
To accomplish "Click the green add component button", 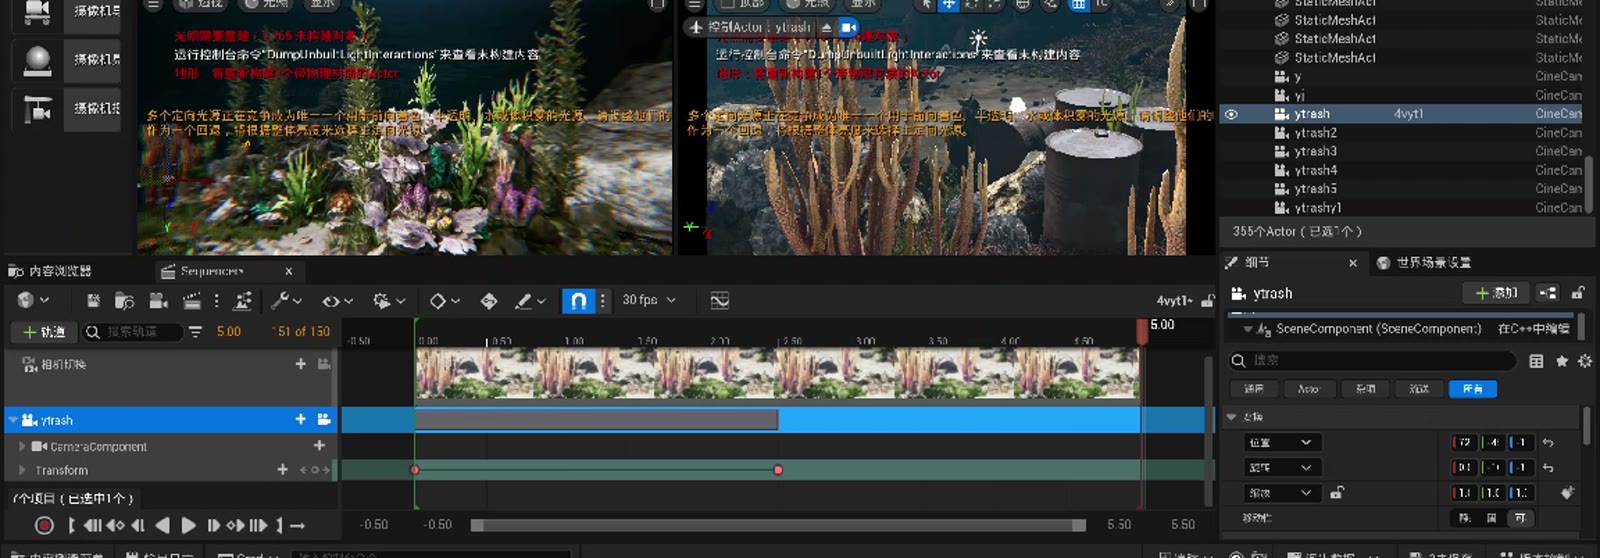I will (1496, 293).
